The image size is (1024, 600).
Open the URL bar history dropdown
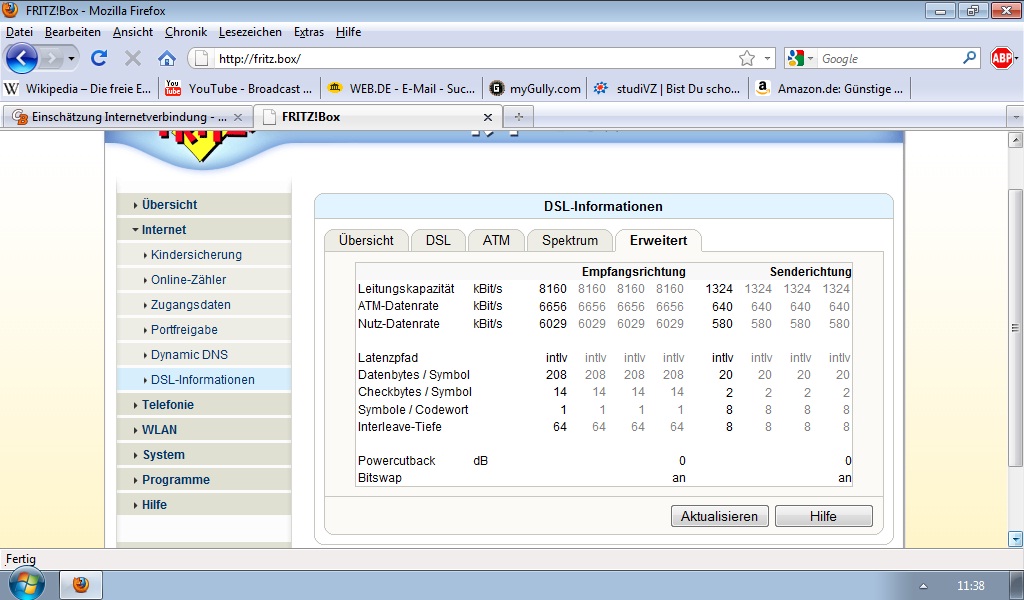point(767,59)
